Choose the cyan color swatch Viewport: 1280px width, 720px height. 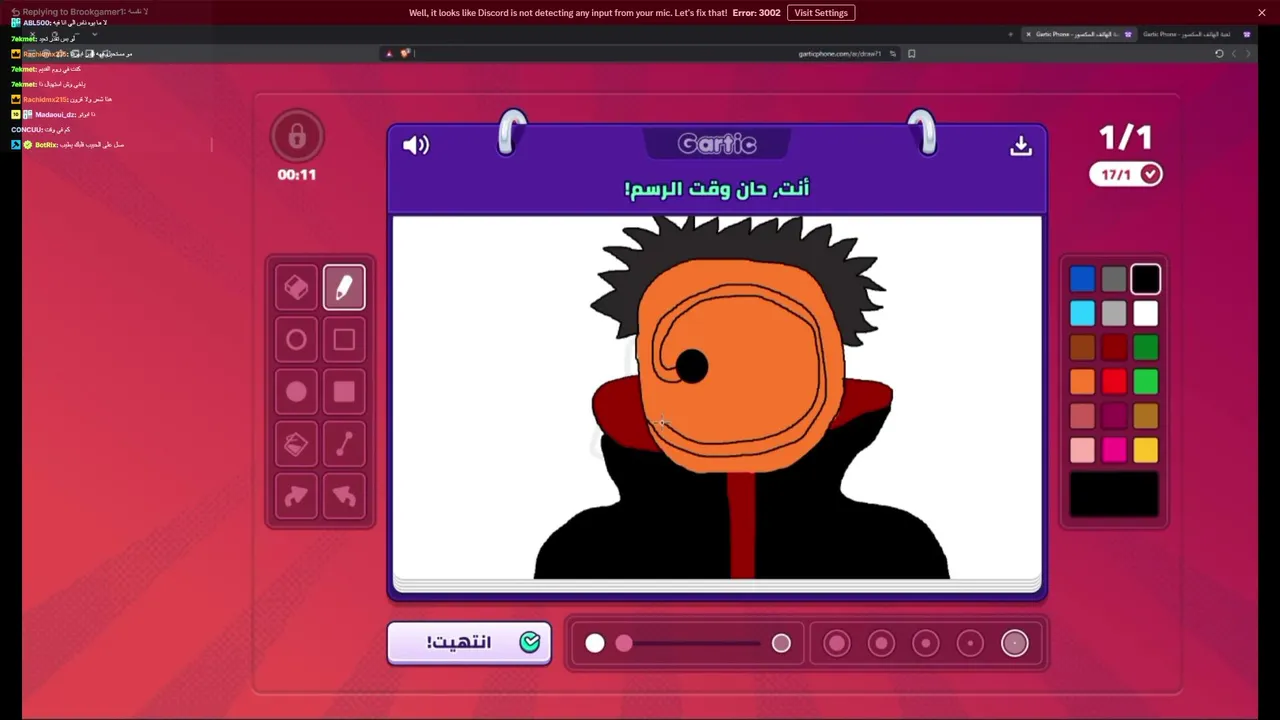(1082, 313)
